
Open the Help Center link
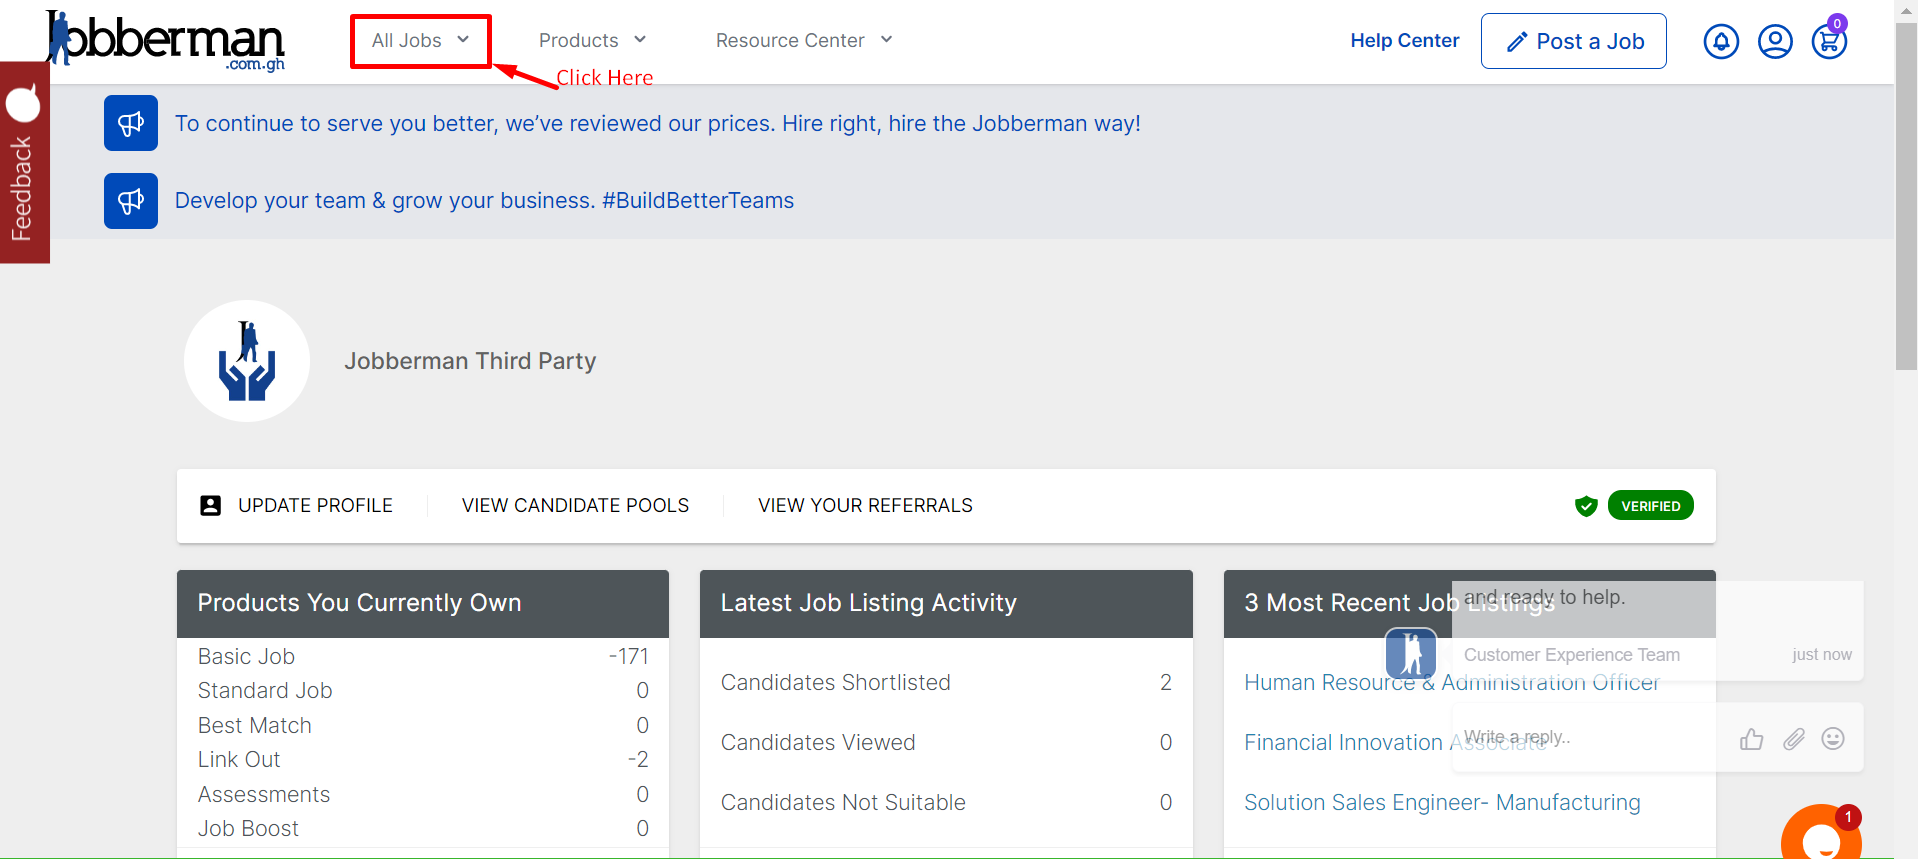1404,41
